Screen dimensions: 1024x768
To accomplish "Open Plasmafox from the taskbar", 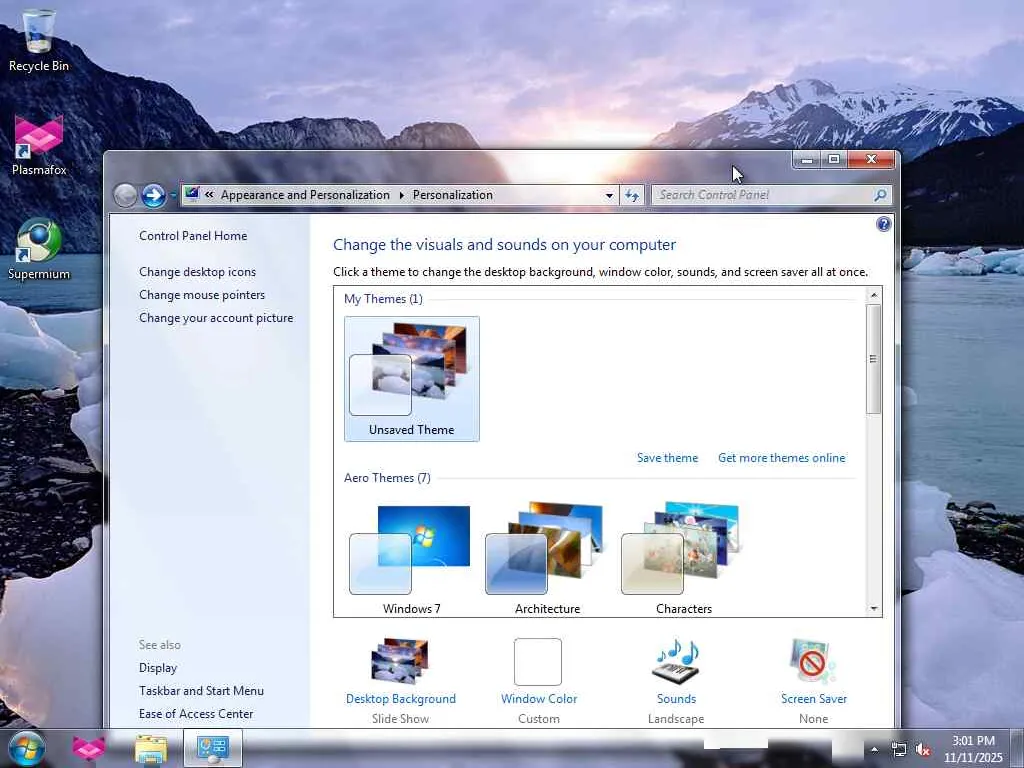I will point(88,748).
